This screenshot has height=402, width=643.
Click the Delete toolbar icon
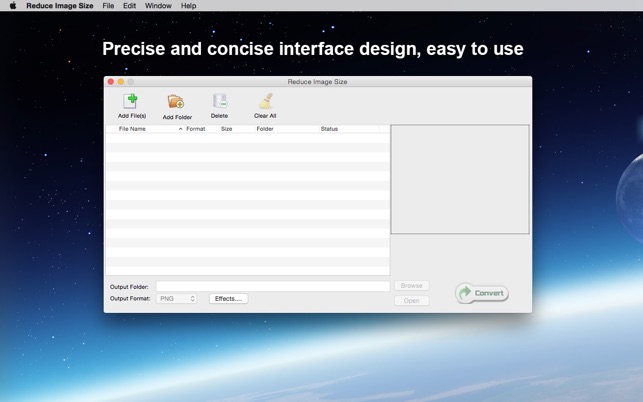click(x=220, y=101)
